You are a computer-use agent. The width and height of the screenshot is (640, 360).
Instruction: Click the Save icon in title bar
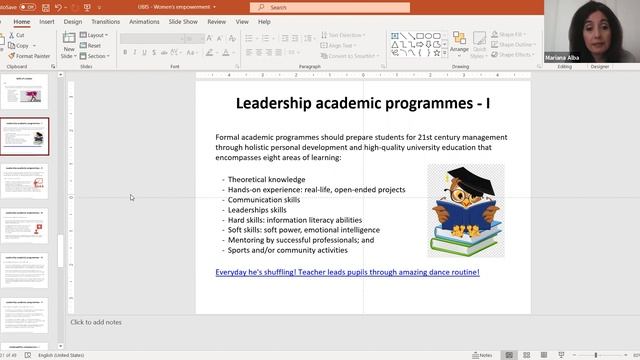[x=46, y=7]
